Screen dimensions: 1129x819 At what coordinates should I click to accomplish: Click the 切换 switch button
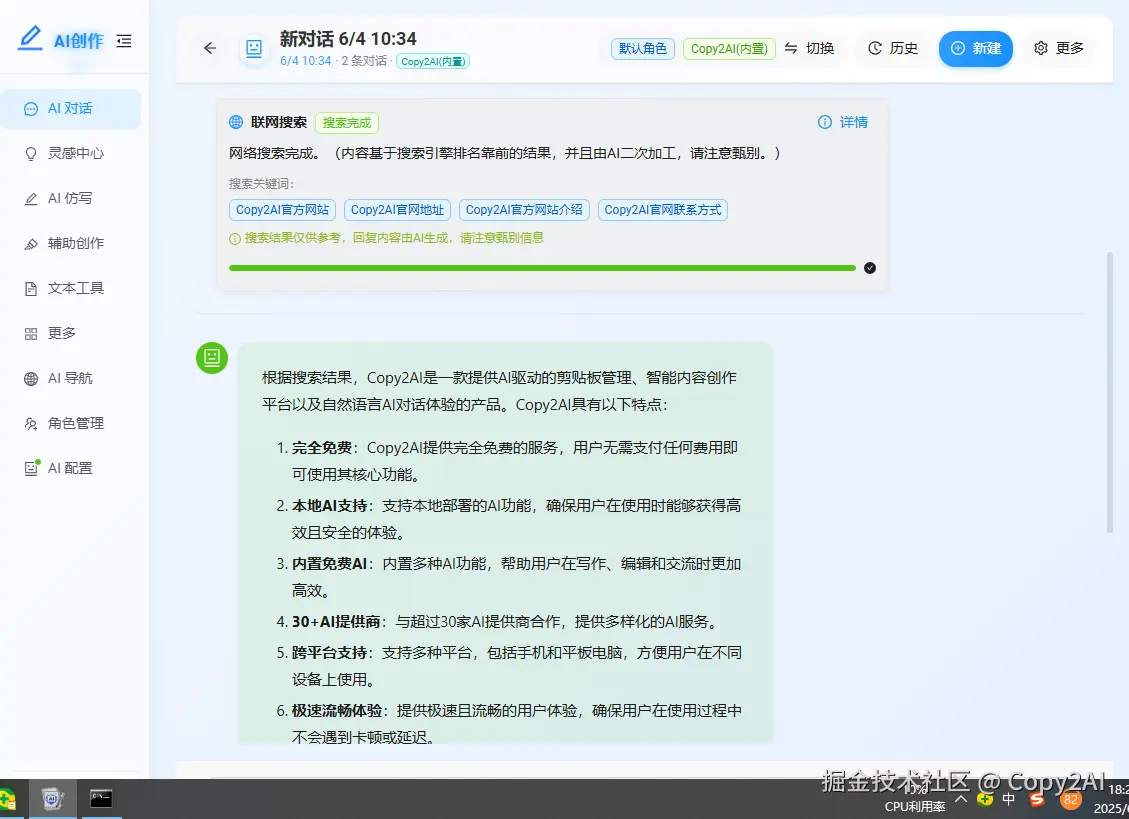[810, 48]
